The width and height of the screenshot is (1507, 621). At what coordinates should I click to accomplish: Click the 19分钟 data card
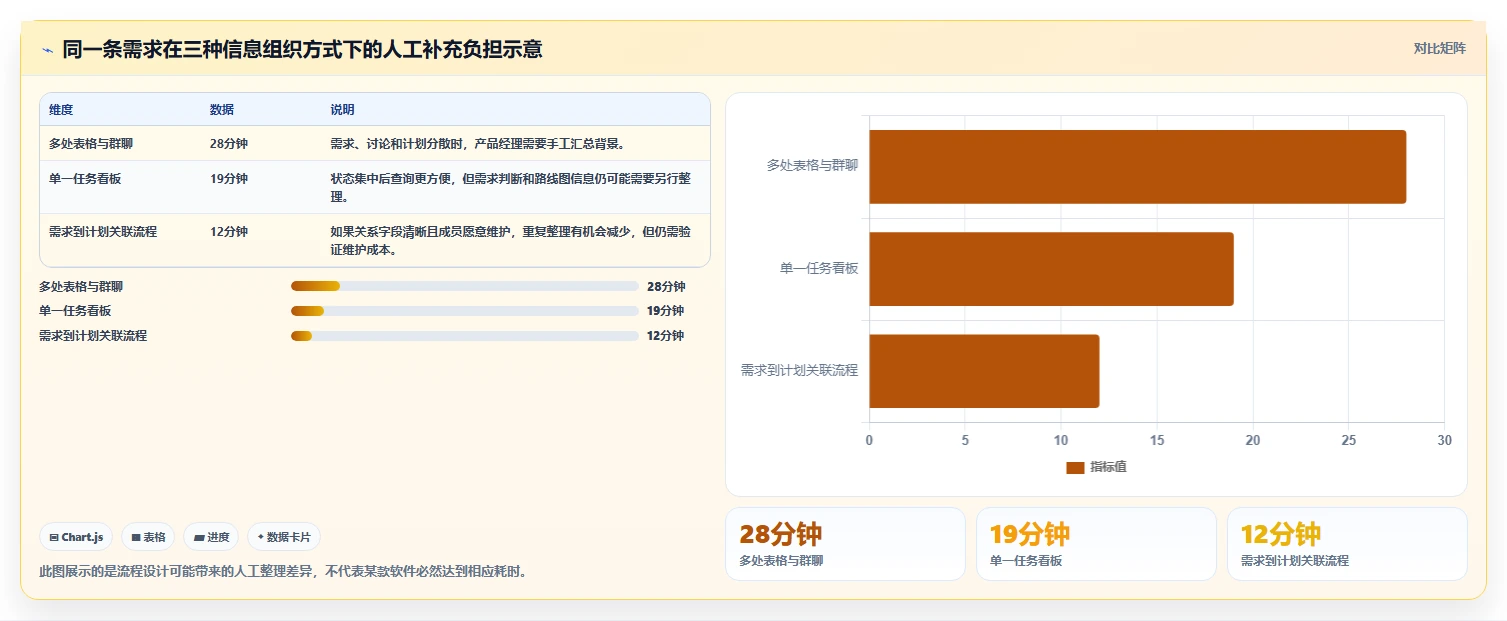1096,544
